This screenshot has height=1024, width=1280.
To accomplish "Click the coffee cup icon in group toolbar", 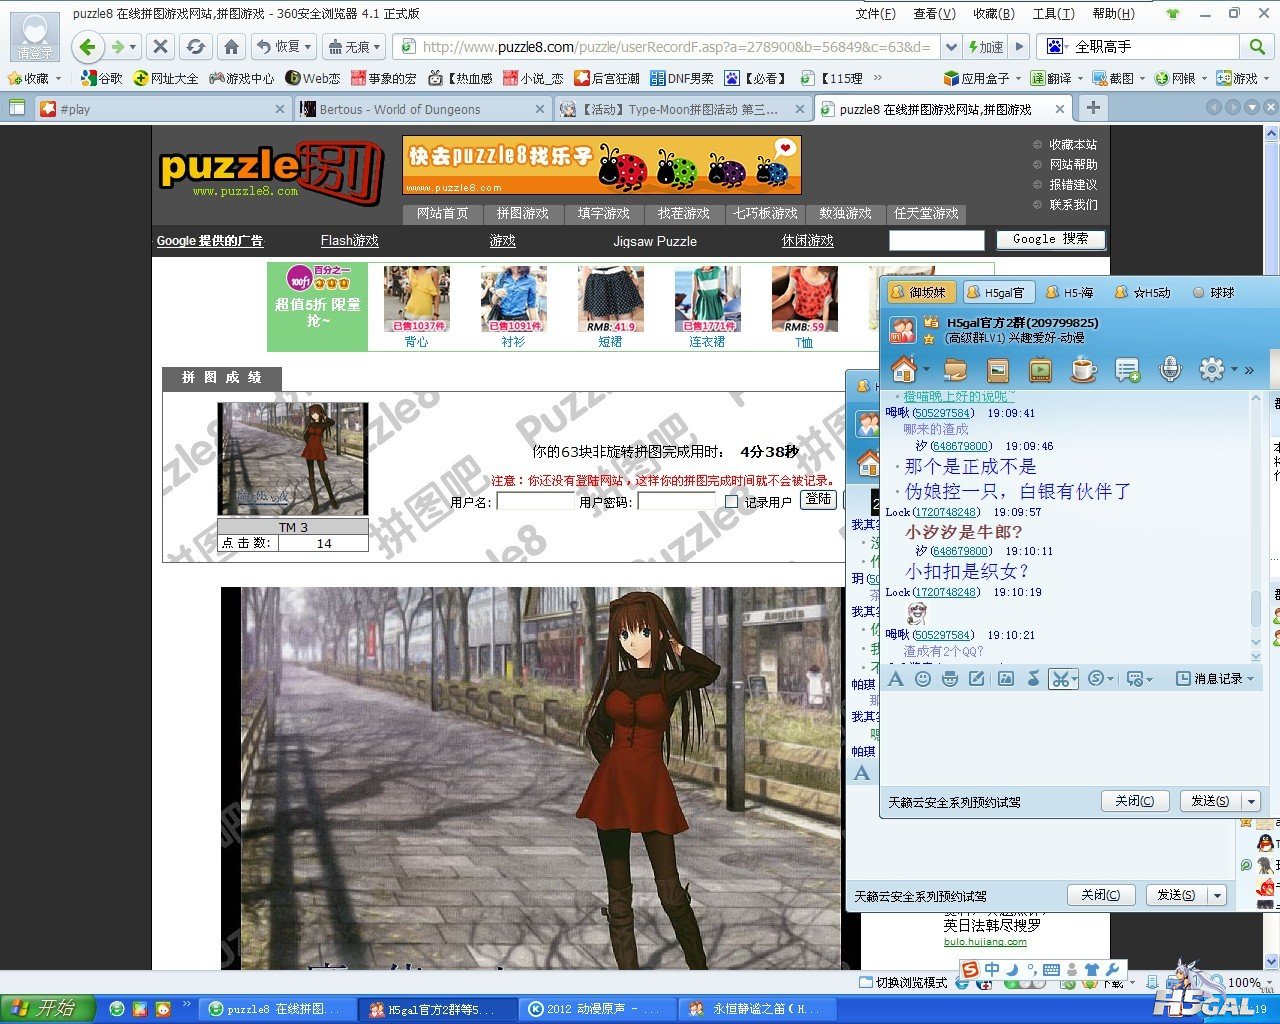I will point(1083,370).
